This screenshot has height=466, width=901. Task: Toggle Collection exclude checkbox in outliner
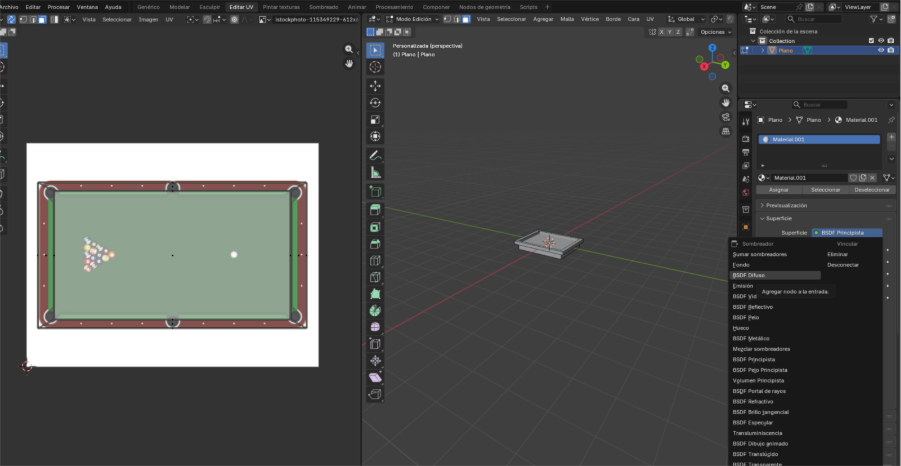[870, 41]
